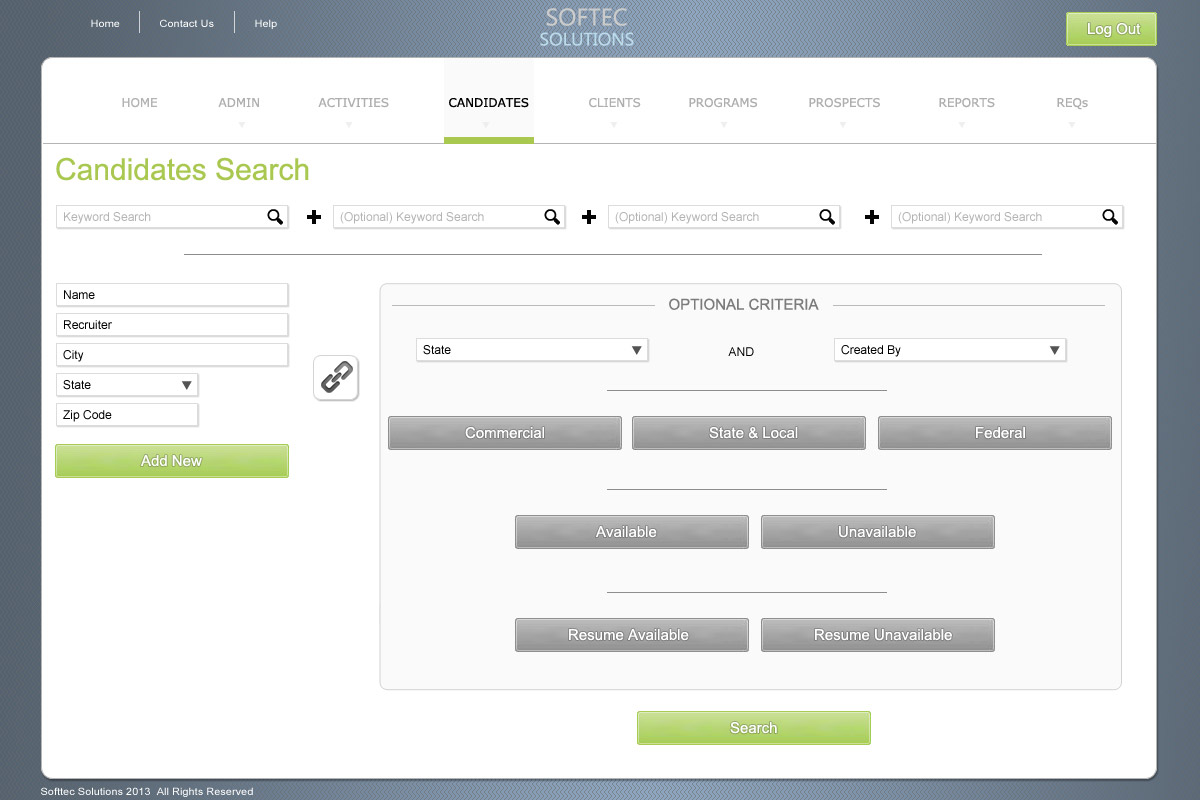Click the magnifier in the third keyword search box
Viewport: 1200px width, 800px height.
(827, 217)
